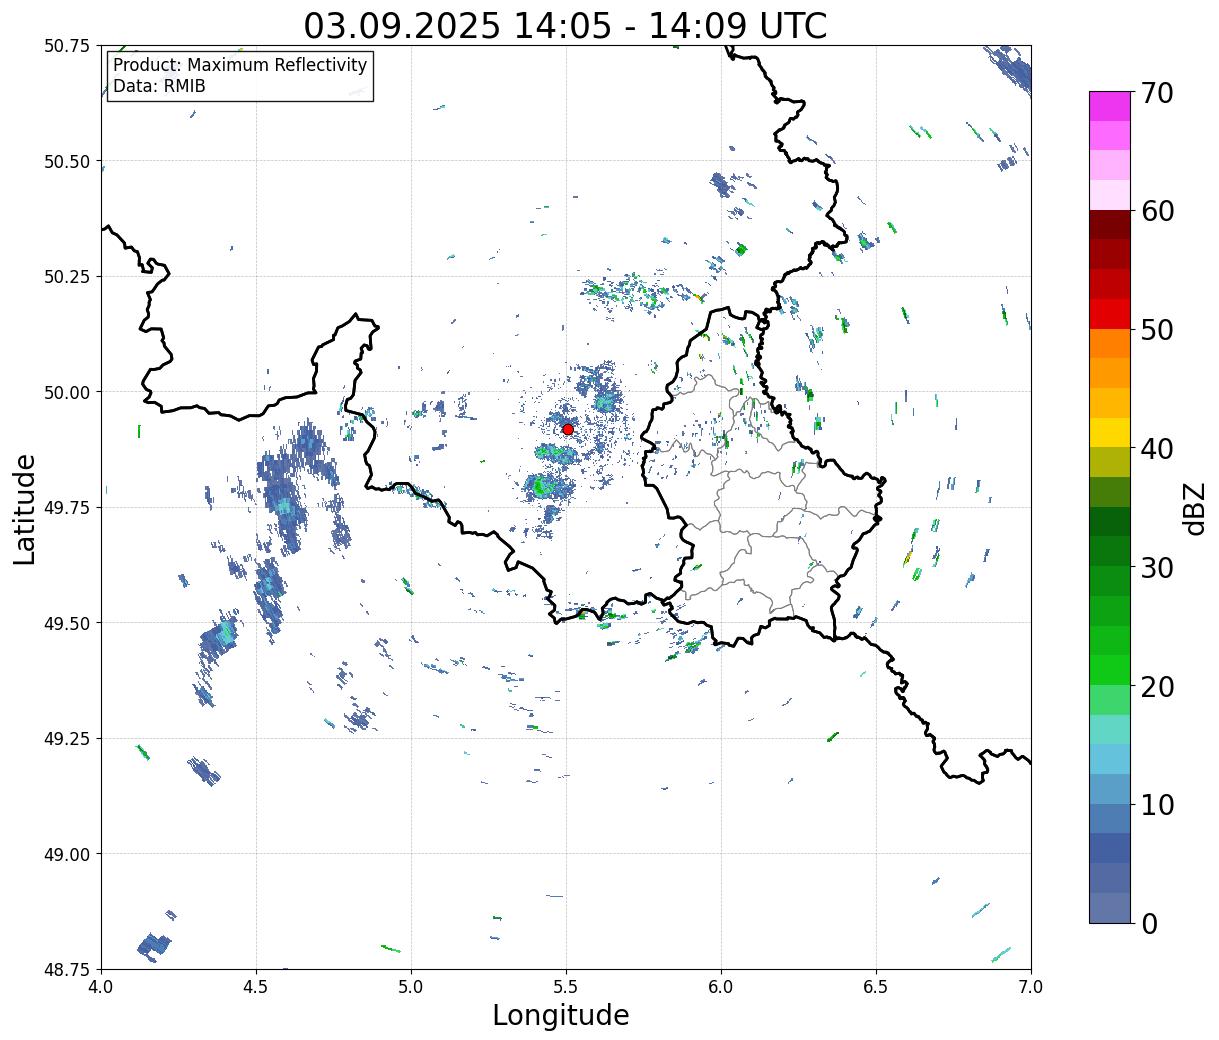Screen dimensions: 1219x1040
Task: Click the colorbar tick label '50'
Action: (x=1157, y=330)
